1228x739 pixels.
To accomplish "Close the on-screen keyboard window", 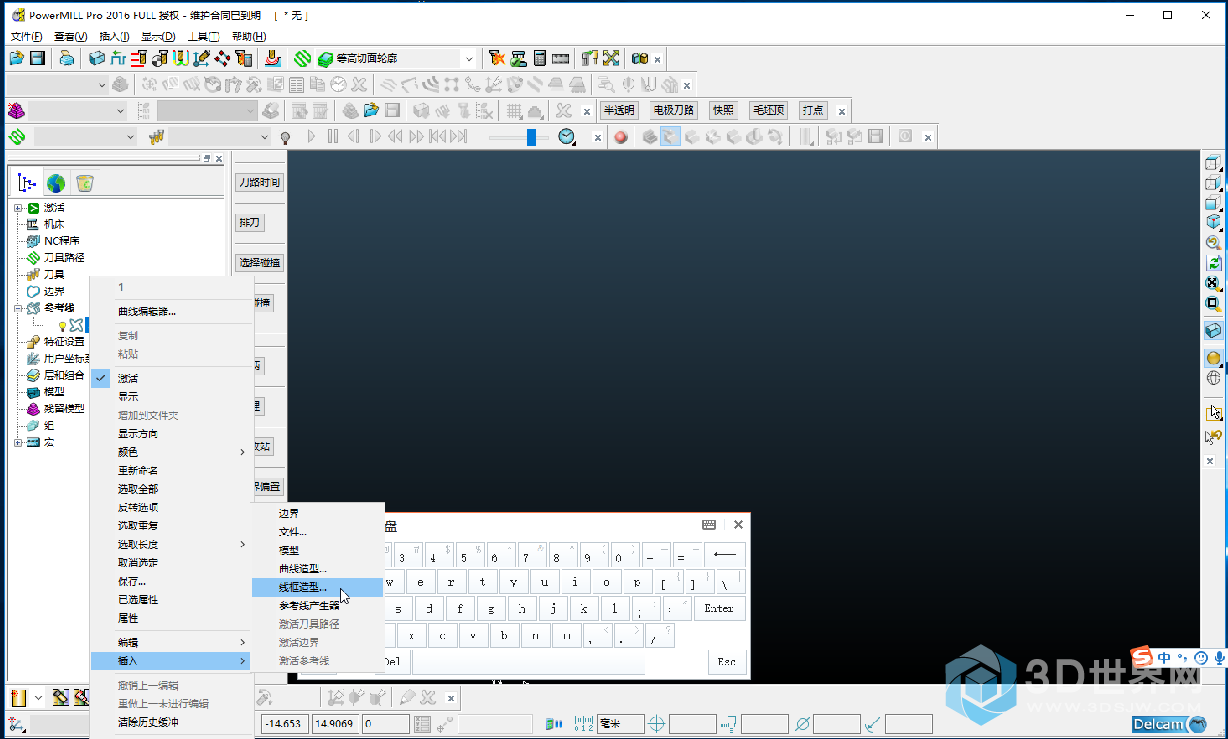I will click(738, 525).
